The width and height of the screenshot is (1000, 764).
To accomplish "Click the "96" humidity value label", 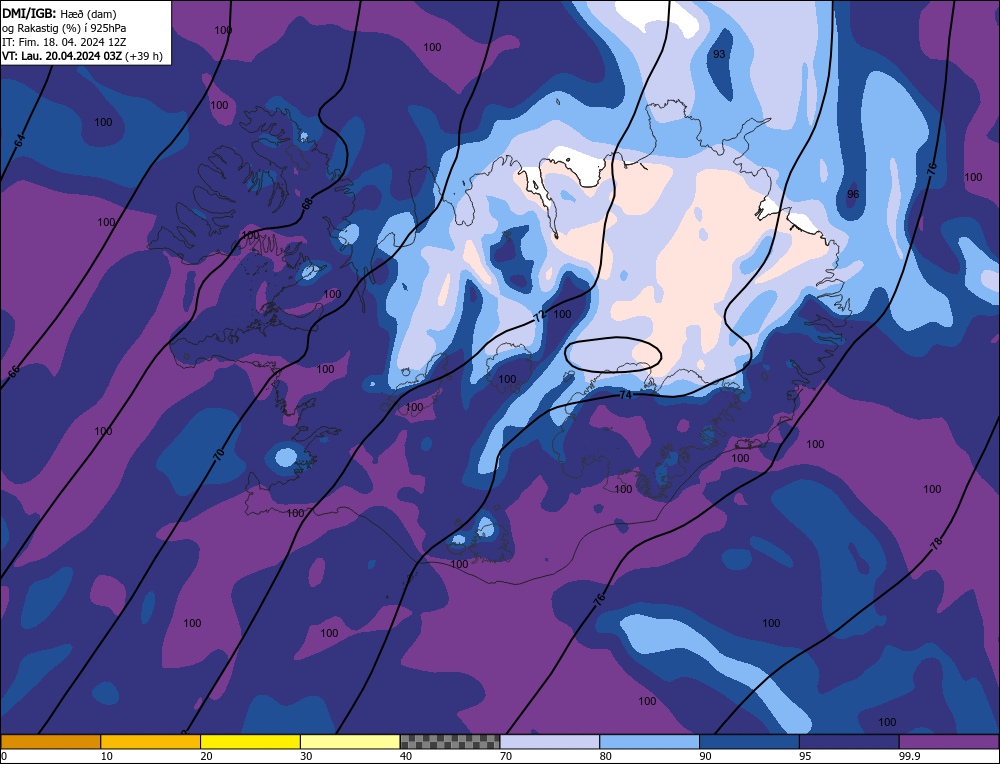I will pos(853,194).
